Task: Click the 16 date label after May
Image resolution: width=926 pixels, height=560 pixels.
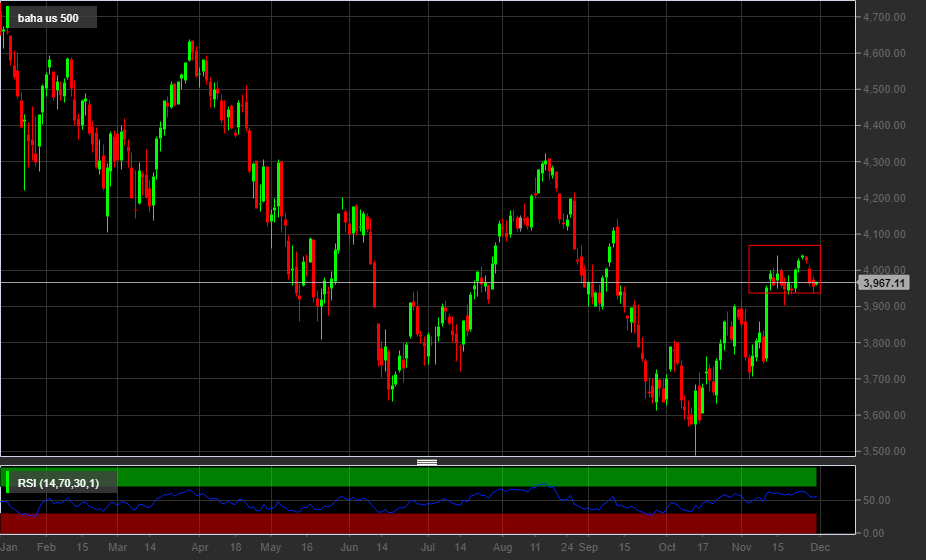Action: [x=307, y=547]
